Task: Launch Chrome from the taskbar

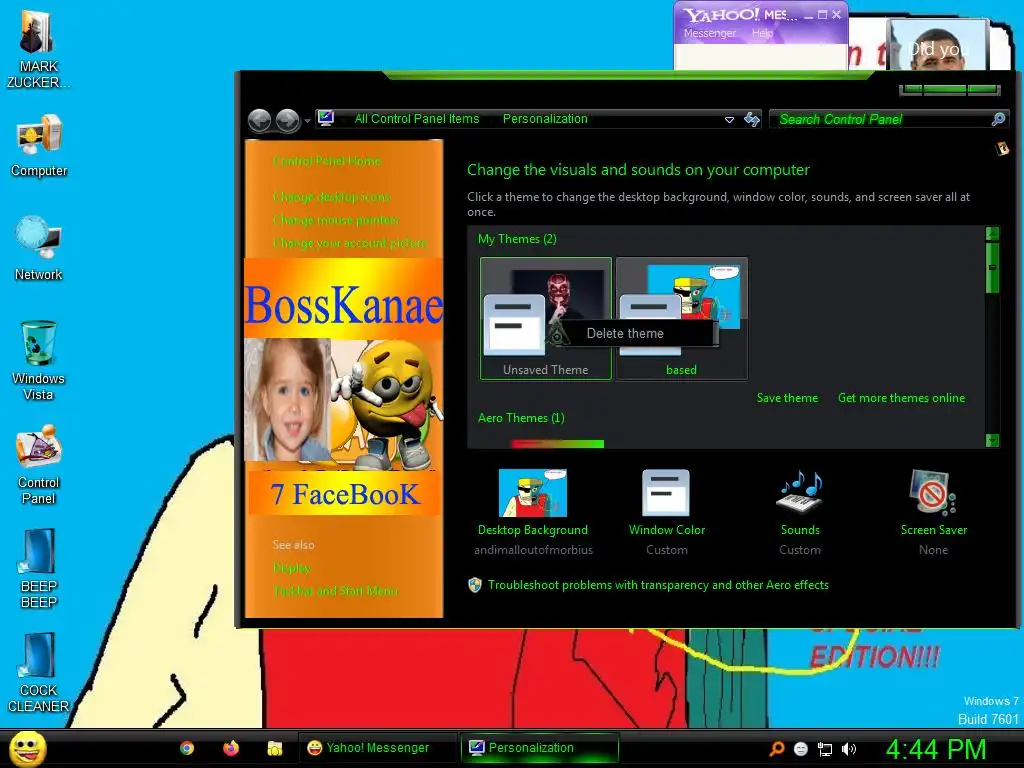Action: tap(187, 748)
